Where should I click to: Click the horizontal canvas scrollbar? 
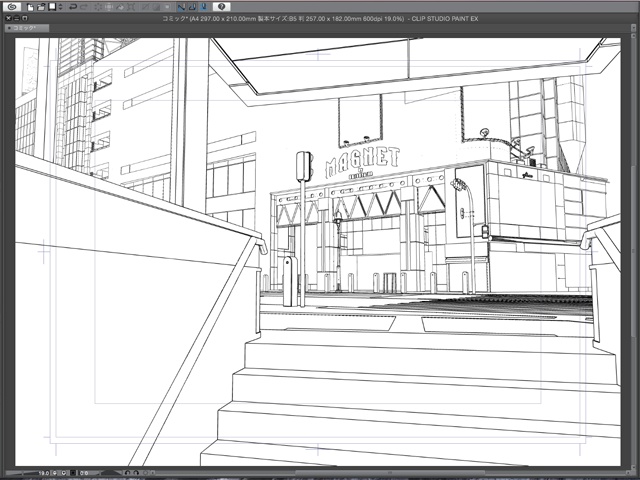tap(388, 473)
